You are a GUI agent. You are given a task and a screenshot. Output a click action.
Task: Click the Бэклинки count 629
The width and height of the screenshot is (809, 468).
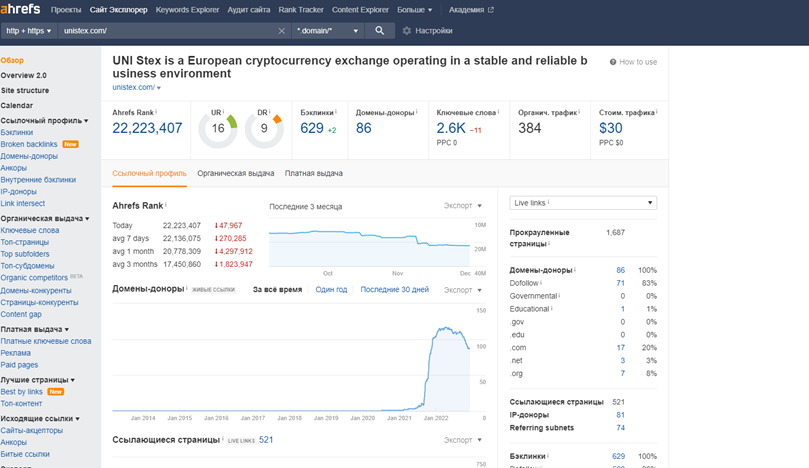coord(312,128)
